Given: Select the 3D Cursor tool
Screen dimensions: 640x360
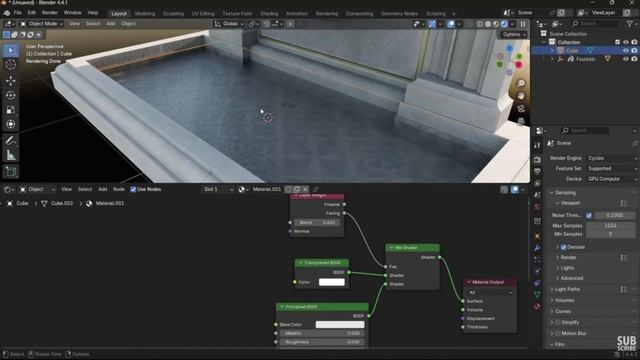Looking at the screenshot, I should point(11,64).
